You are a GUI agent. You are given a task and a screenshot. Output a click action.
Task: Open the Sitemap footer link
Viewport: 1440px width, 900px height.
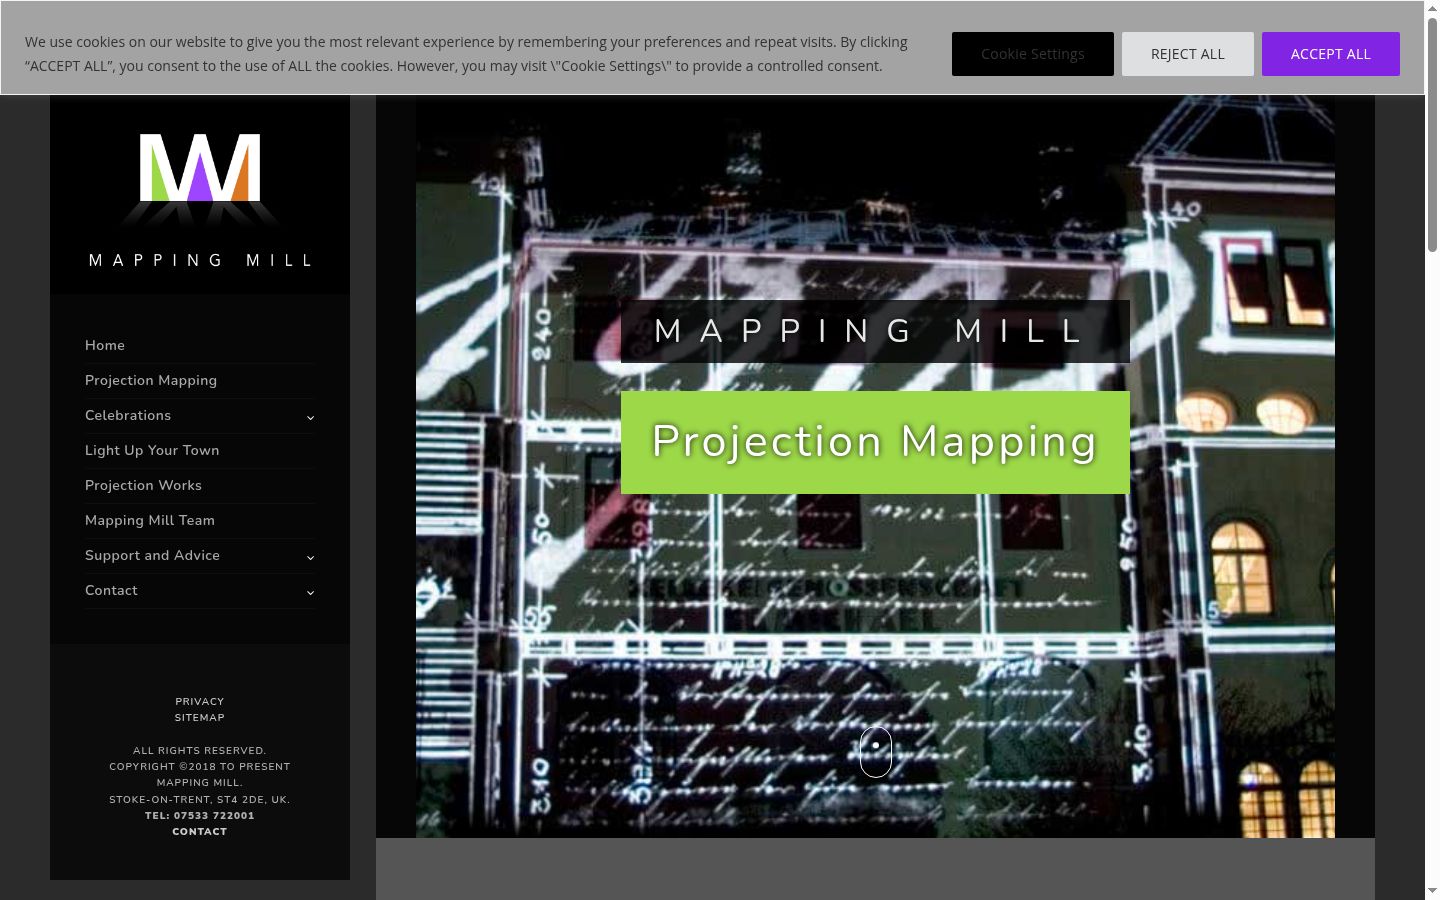tap(200, 718)
